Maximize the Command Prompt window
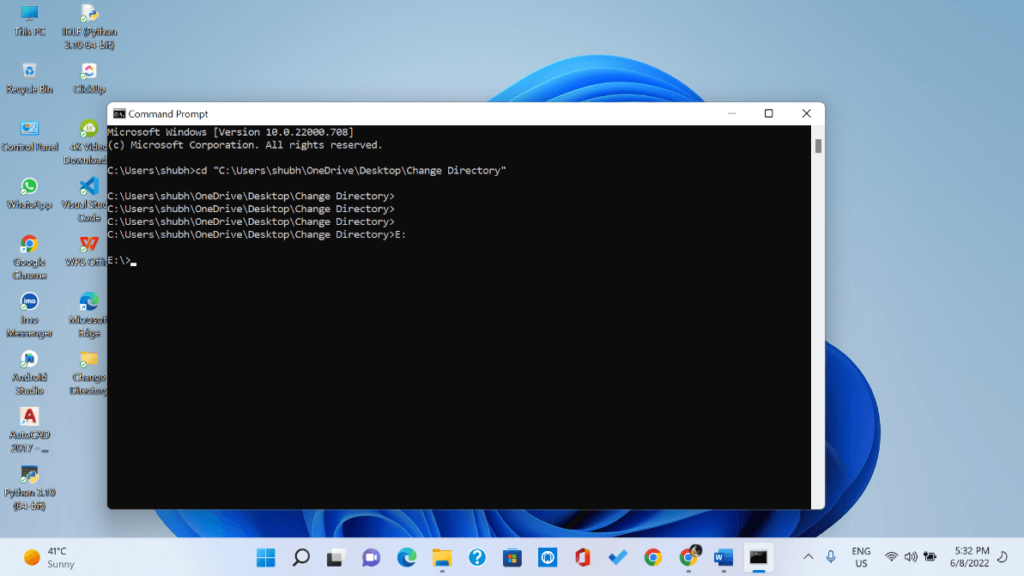1024x576 pixels. point(769,114)
